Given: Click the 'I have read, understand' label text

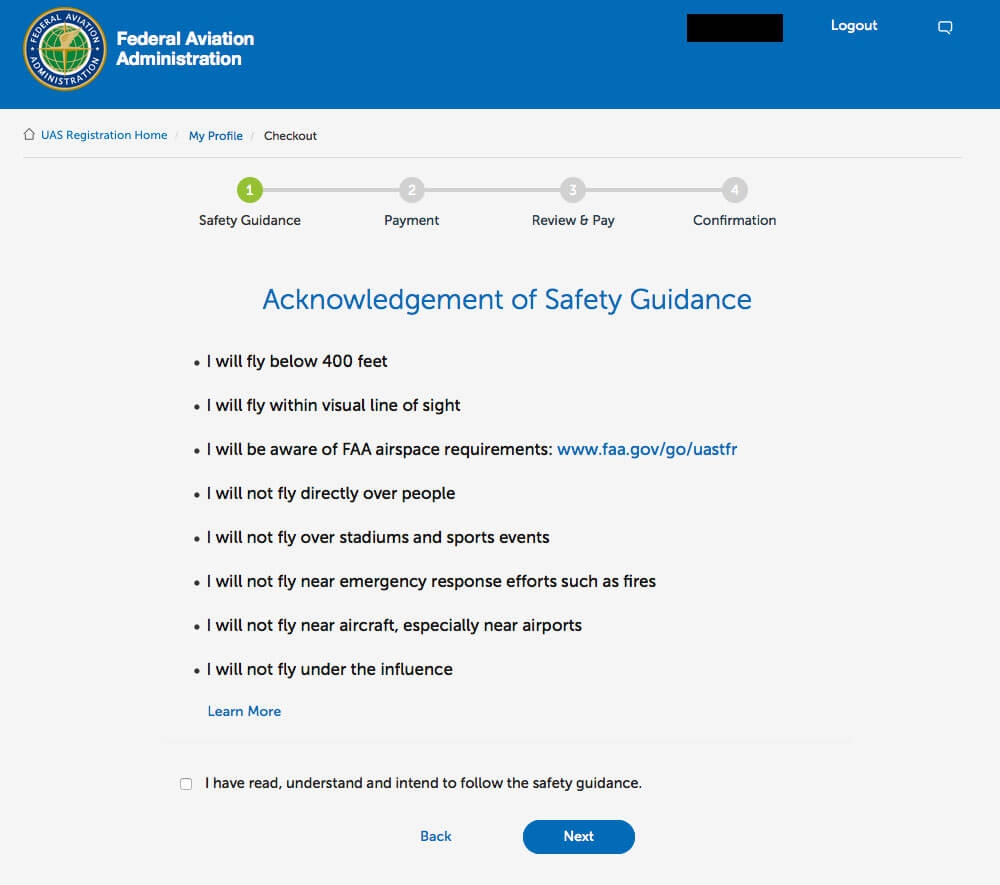Looking at the screenshot, I should [x=423, y=783].
